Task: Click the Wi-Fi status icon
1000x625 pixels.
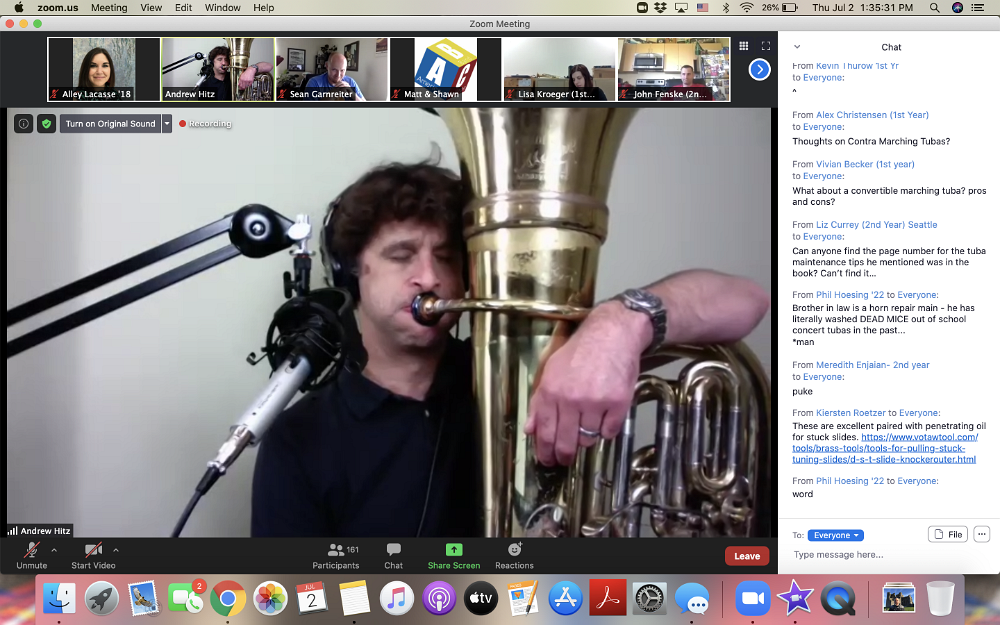Action: [746, 8]
